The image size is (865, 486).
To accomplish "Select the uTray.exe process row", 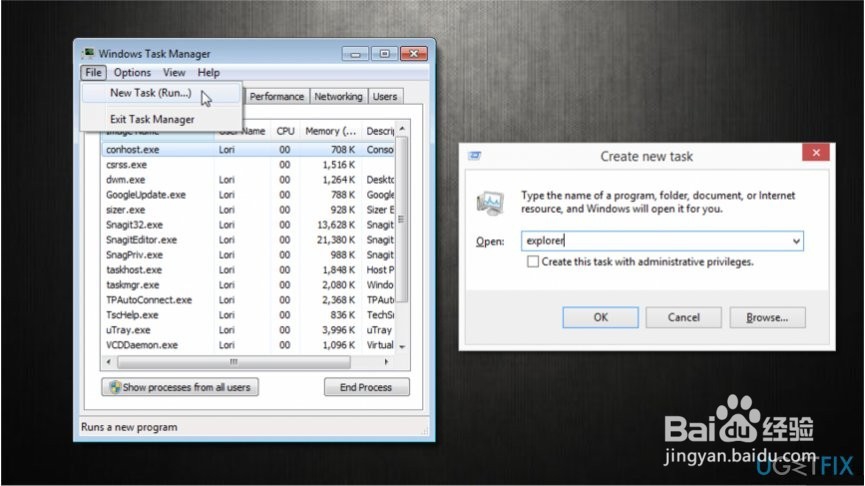I will pos(248,330).
